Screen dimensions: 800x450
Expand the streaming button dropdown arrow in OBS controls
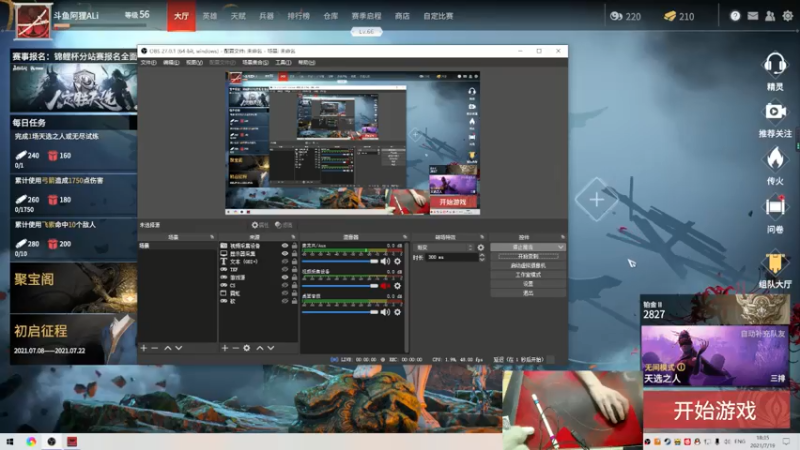point(561,247)
